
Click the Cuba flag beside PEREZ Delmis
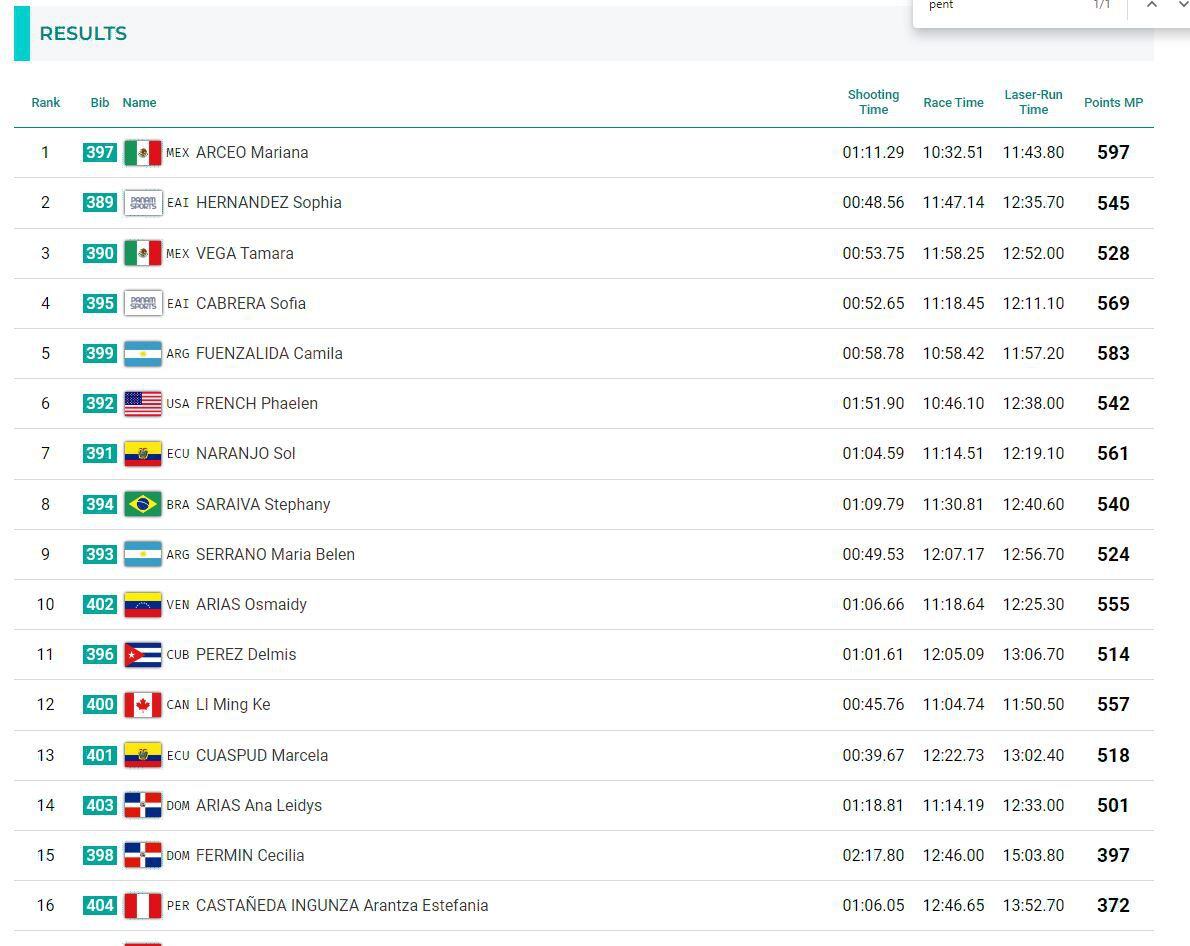click(x=142, y=655)
